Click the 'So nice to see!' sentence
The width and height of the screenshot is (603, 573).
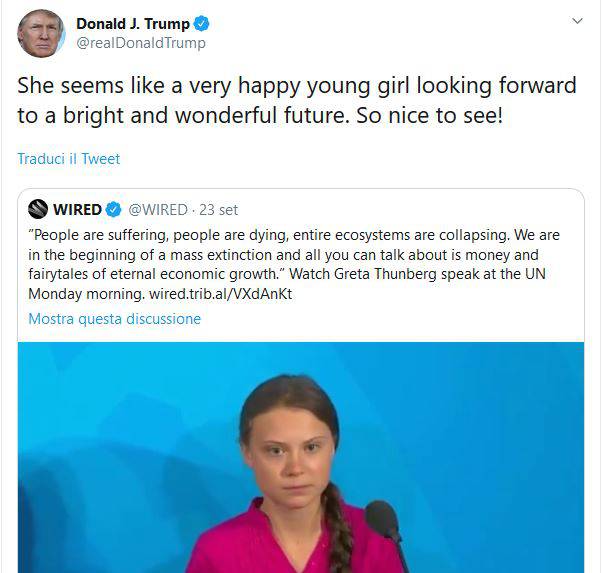(430, 115)
